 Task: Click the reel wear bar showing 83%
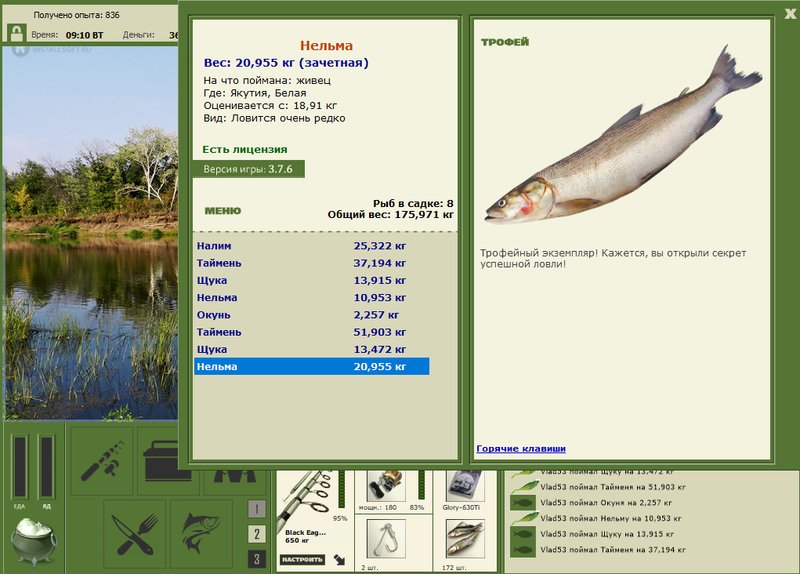click(x=421, y=485)
